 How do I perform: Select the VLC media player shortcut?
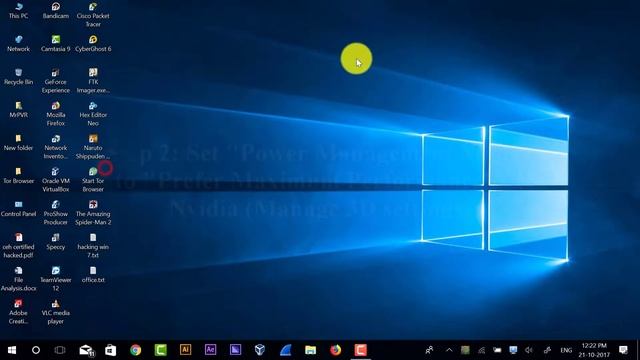coord(56,312)
